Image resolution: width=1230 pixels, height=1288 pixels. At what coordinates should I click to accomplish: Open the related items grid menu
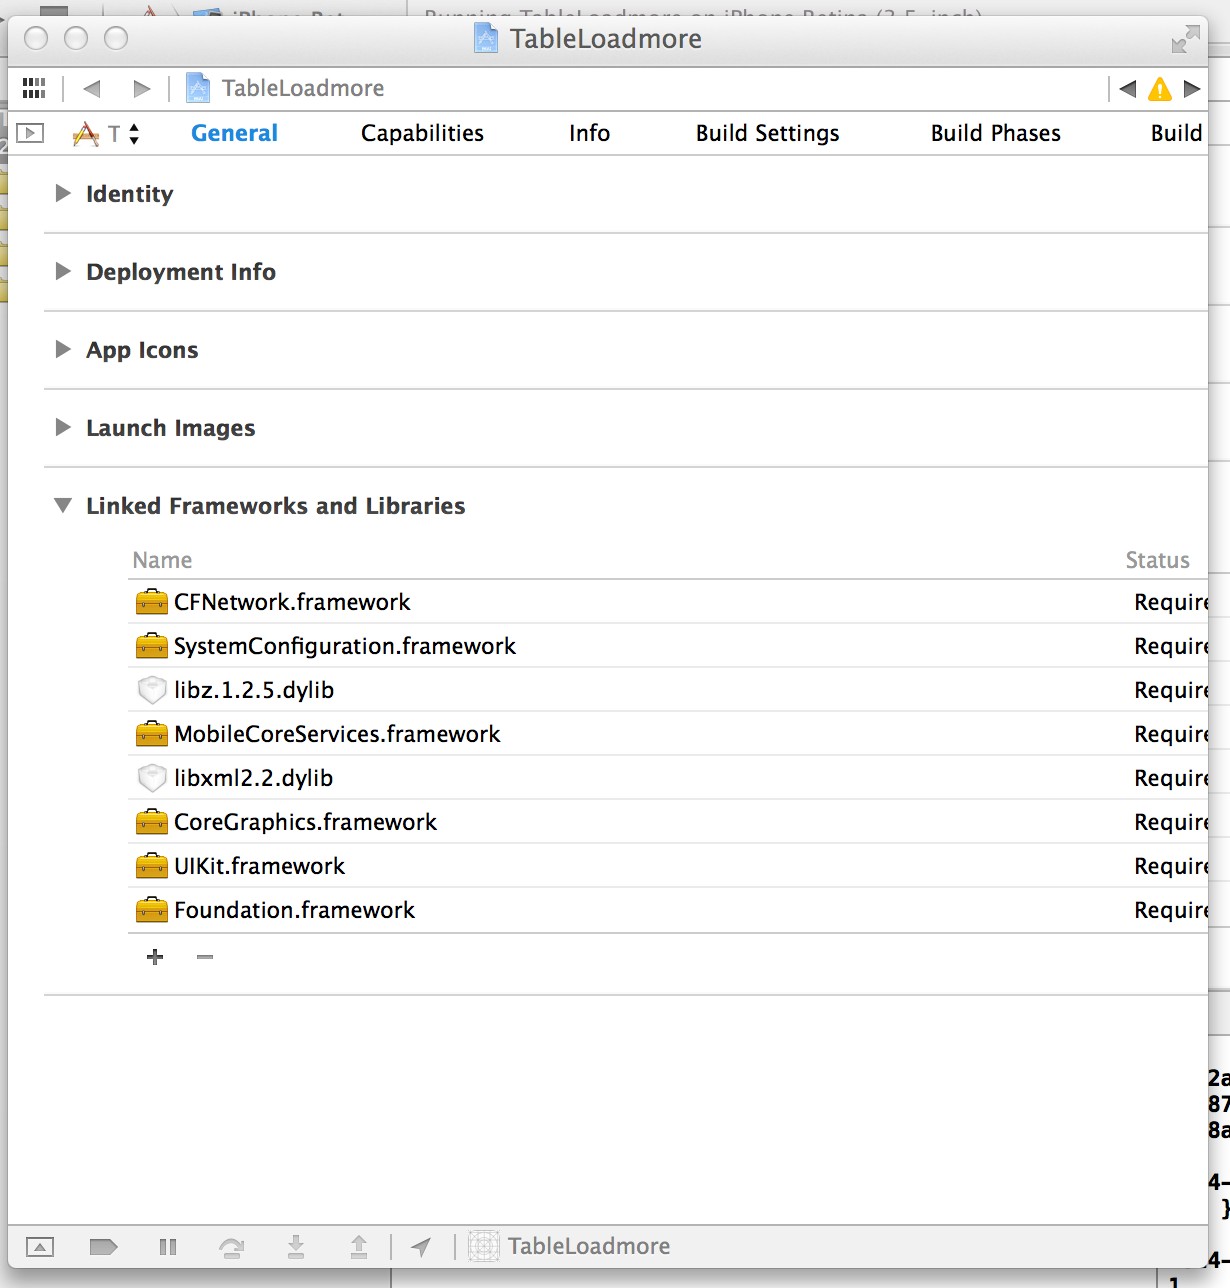pos(34,88)
